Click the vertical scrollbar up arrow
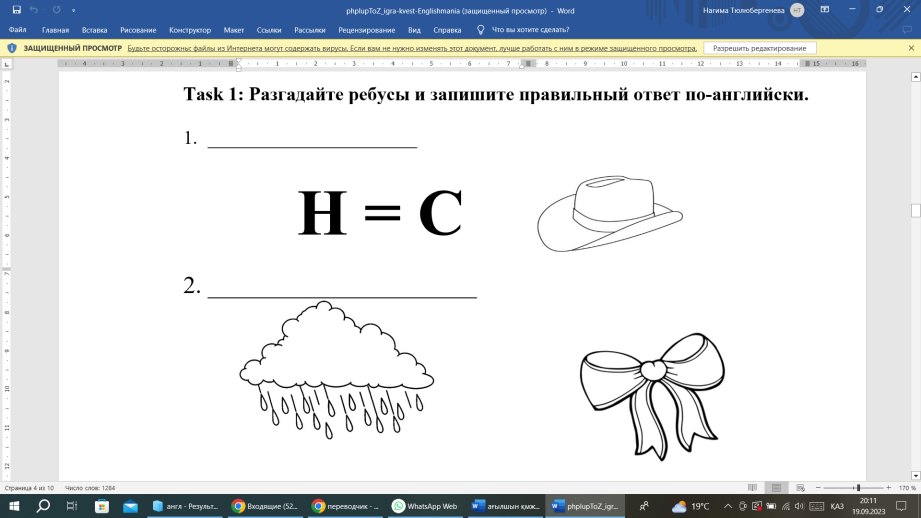Image resolution: width=921 pixels, height=518 pixels. (915, 77)
